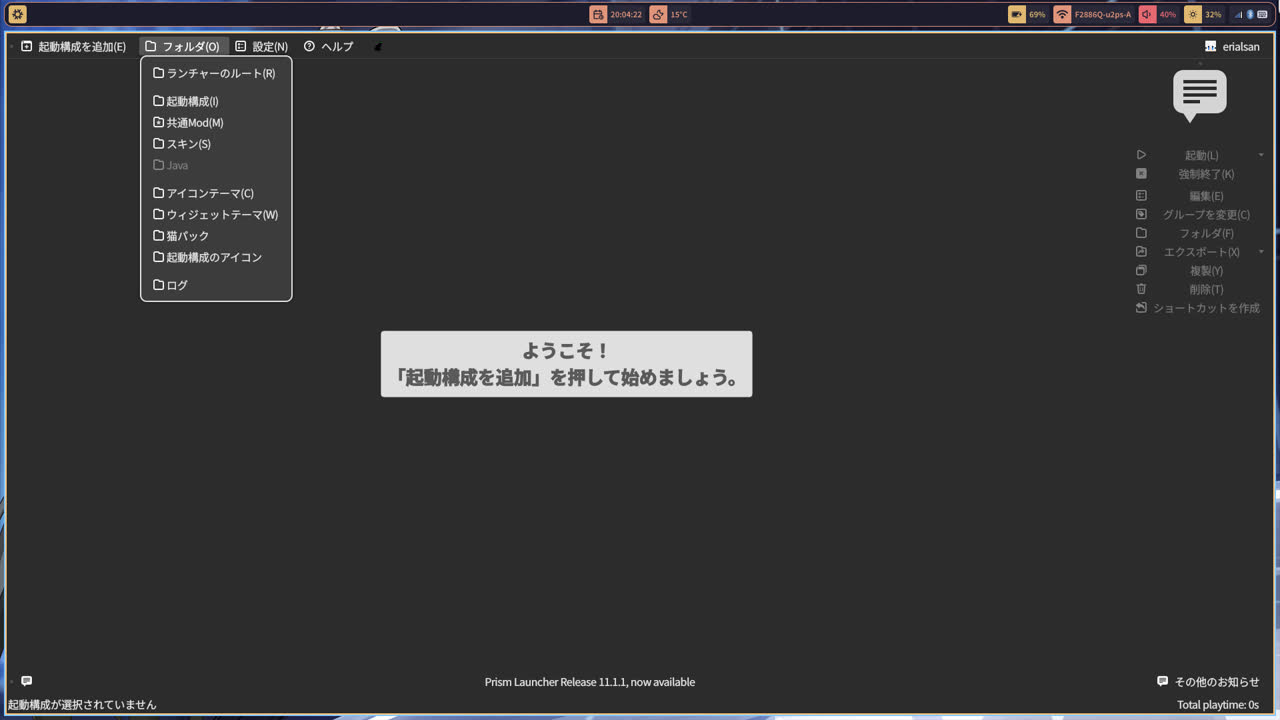Screen dimensions: 1280x720
Task: Open the スキン(S) folder
Action: pyautogui.click(x=215, y=144)
